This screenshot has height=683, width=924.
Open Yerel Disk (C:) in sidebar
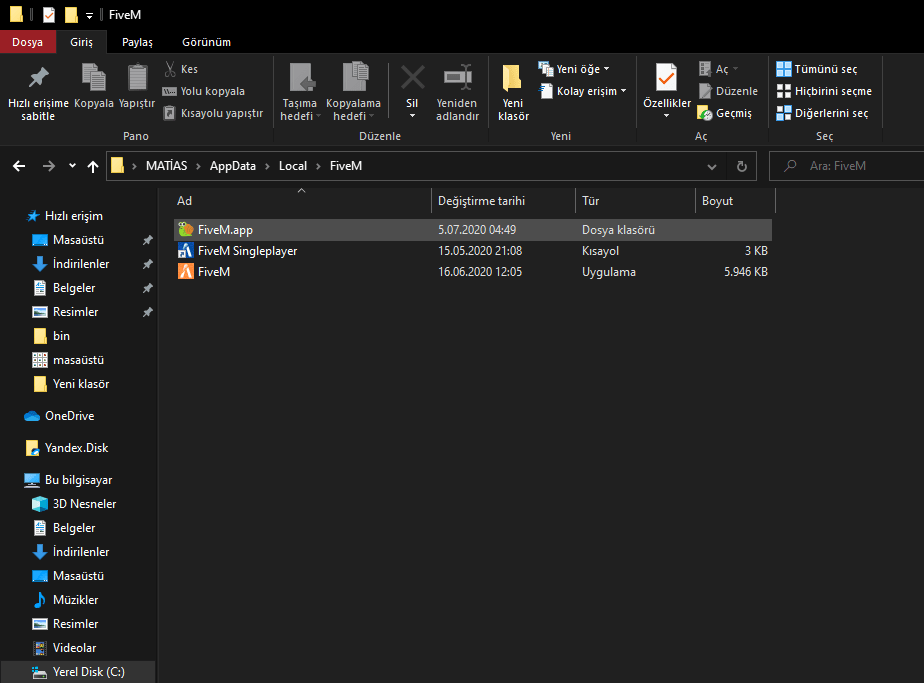[x=78, y=672]
